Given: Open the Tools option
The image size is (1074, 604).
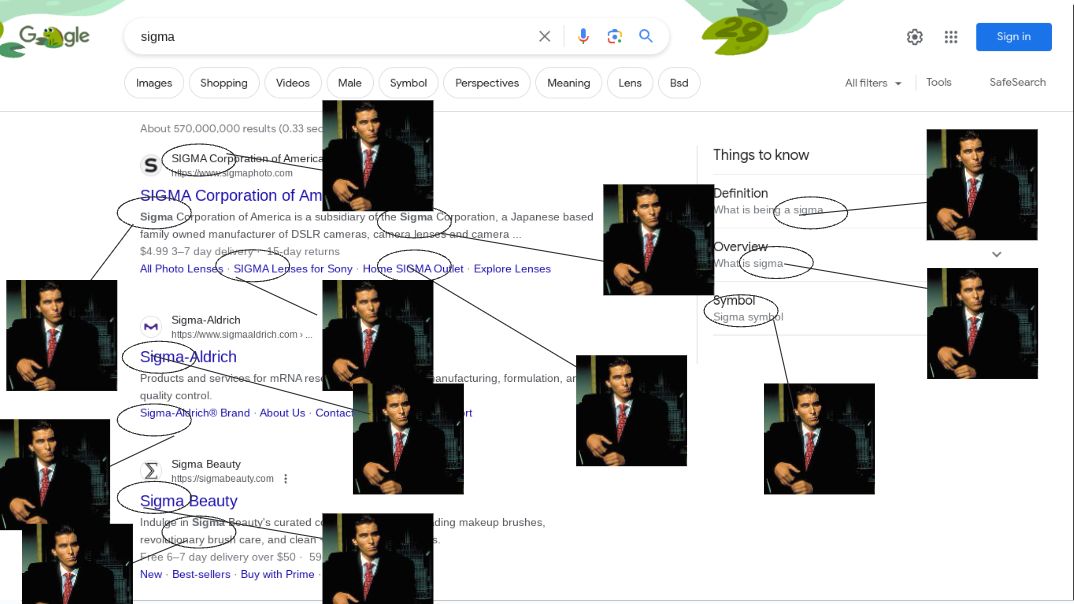Looking at the screenshot, I should tap(938, 83).
